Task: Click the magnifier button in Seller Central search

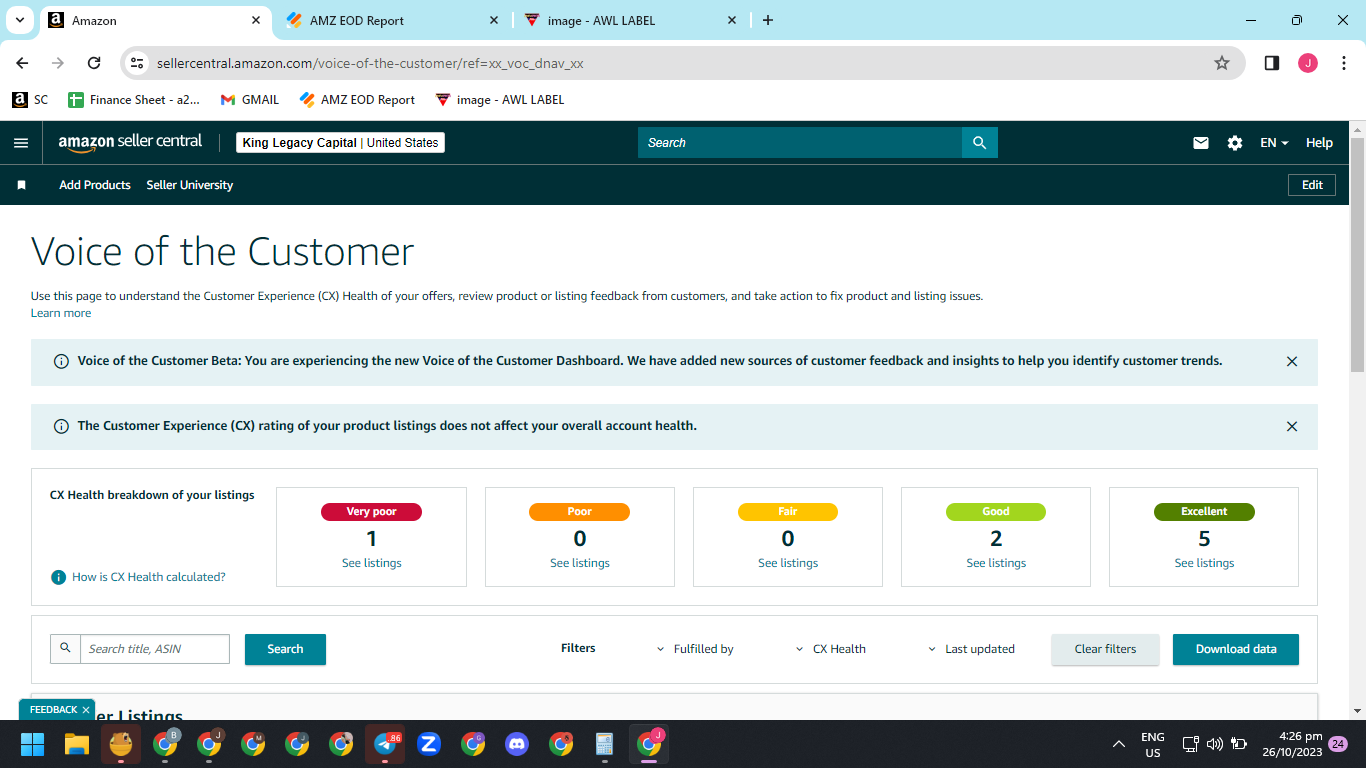Action: 980,143
